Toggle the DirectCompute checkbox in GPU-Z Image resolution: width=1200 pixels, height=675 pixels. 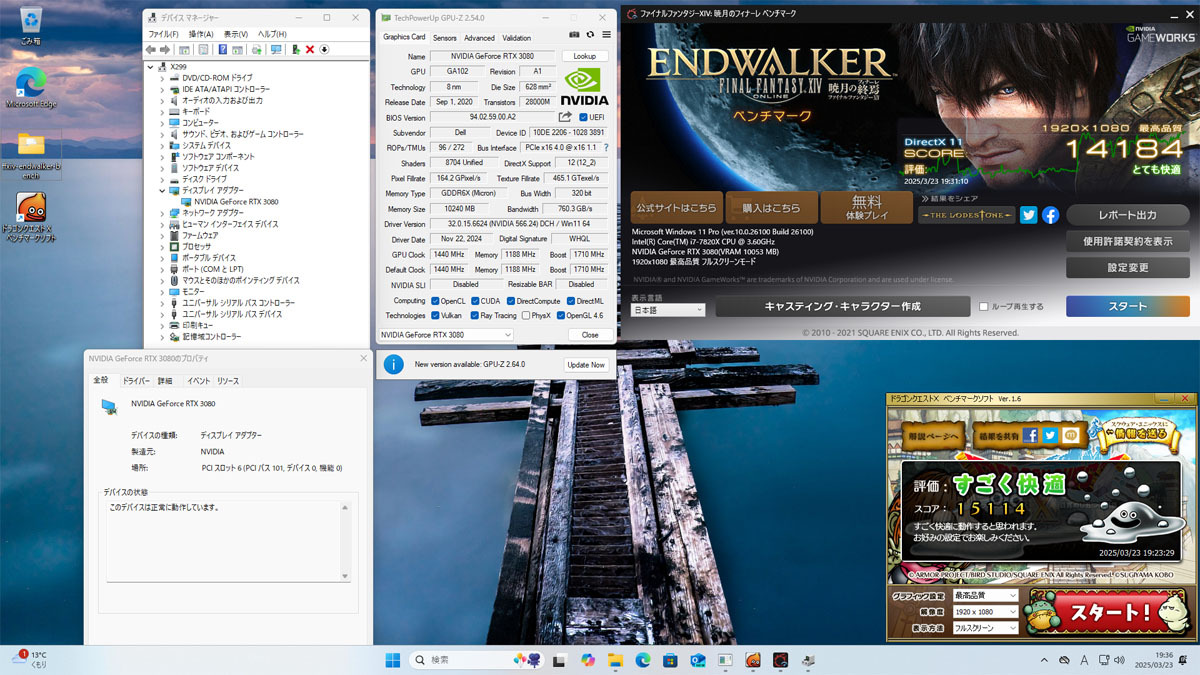pos(510,300)
